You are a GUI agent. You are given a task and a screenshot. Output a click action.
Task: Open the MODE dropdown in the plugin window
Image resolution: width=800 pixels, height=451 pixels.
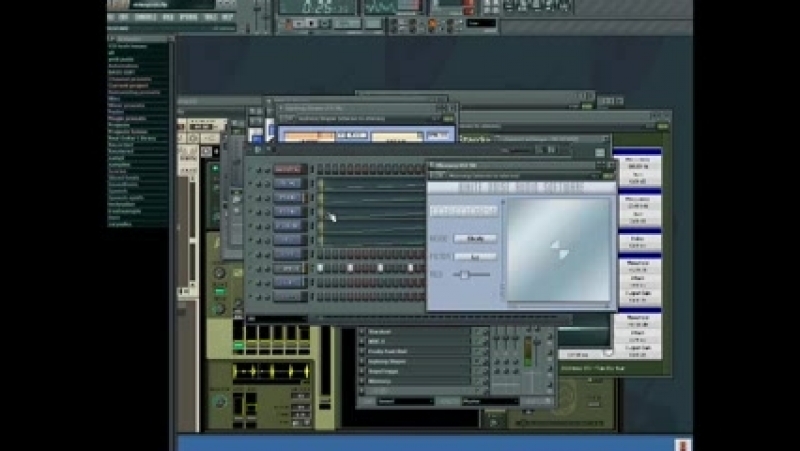tap(475, 239)
